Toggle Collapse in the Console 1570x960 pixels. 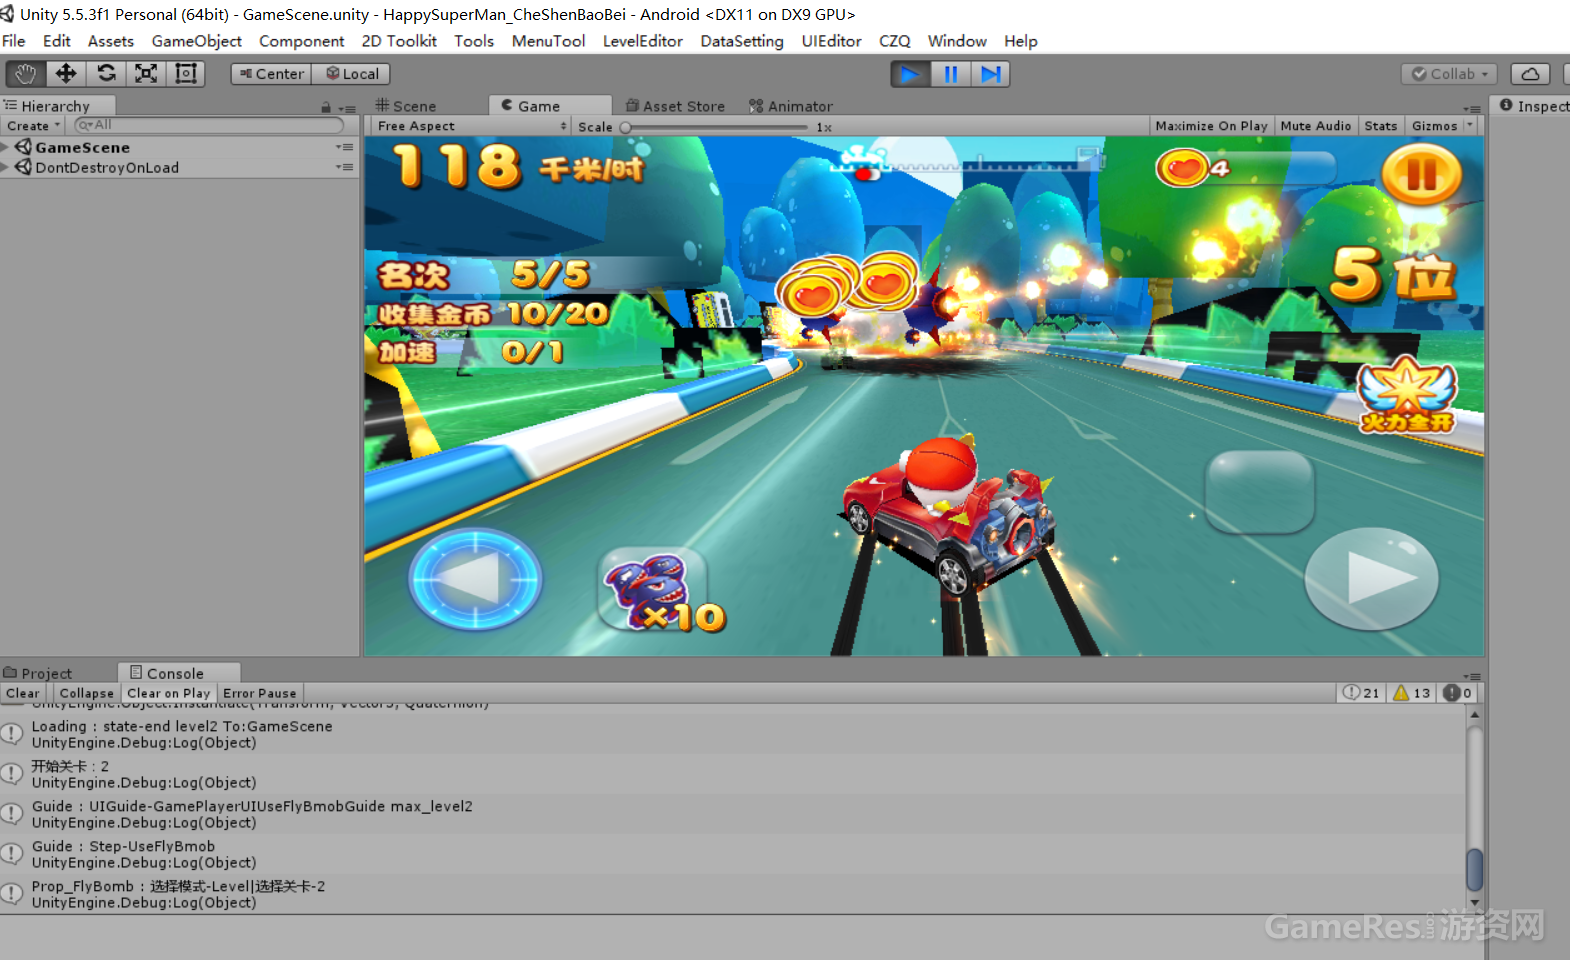click(x=87, y=693)
